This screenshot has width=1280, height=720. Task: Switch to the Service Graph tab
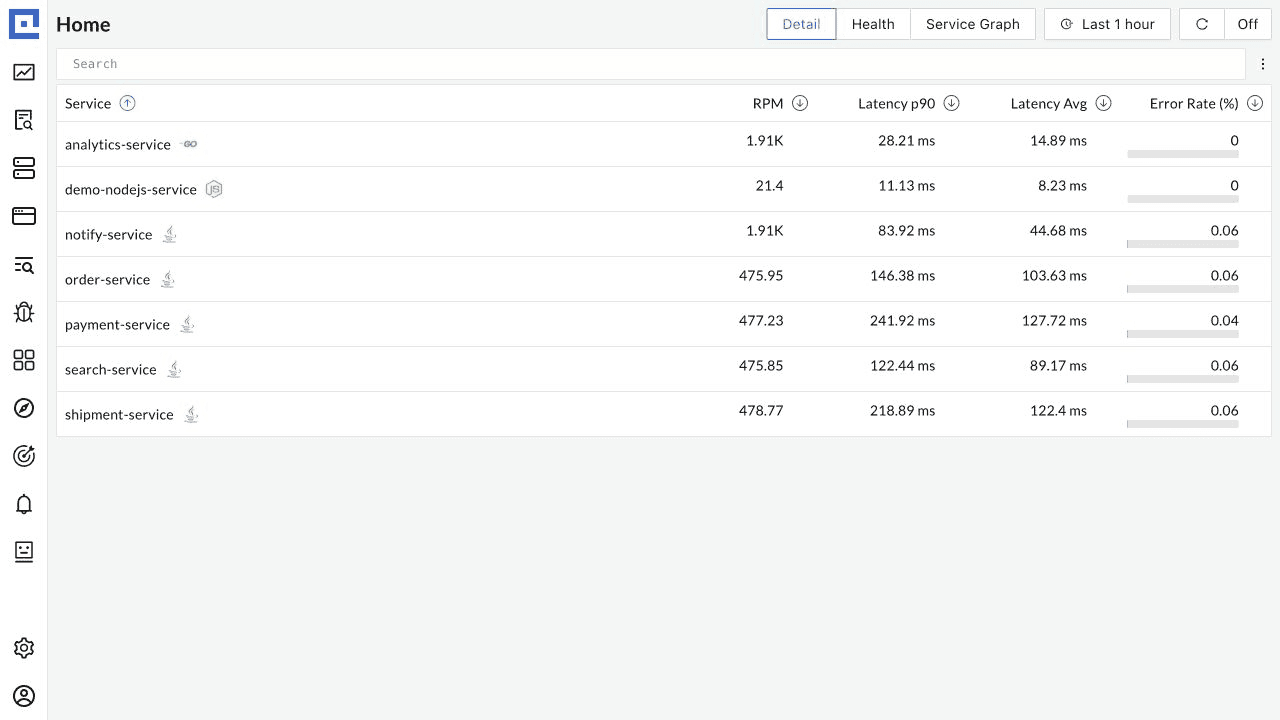(973, 24)
